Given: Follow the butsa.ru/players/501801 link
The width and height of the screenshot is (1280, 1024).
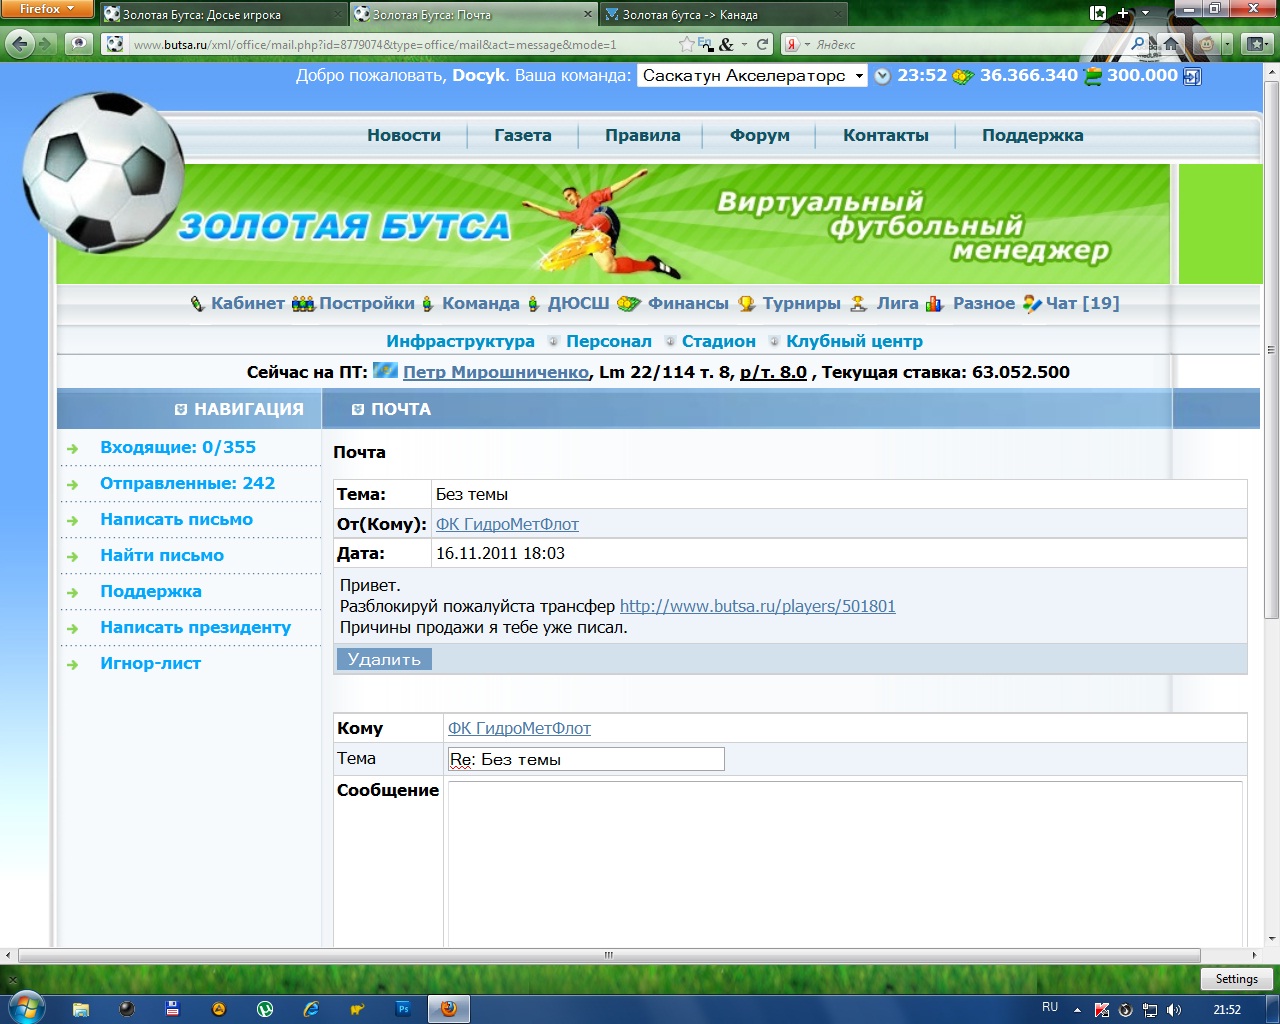Looking at the screenshot, I should point(757,606).
